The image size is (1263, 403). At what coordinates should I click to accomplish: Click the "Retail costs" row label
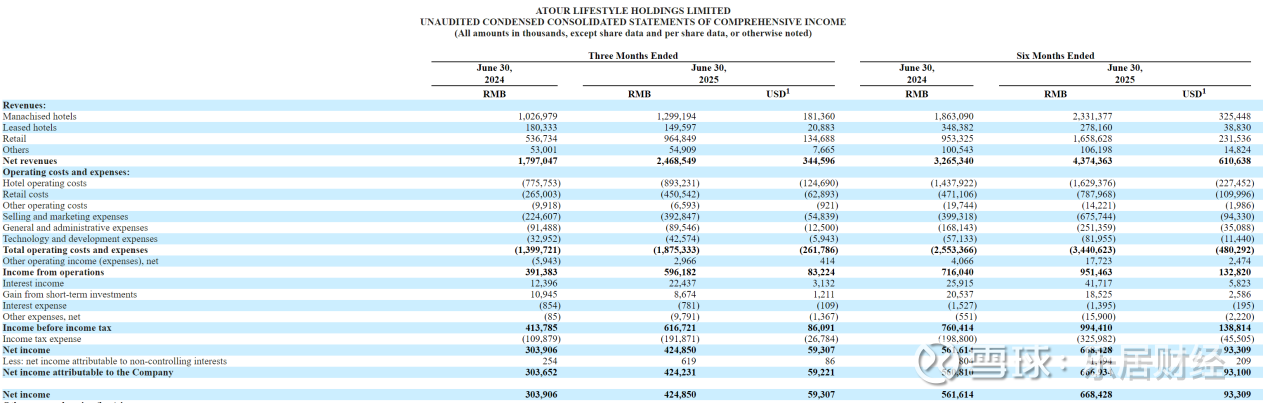[x=27, y=194]
